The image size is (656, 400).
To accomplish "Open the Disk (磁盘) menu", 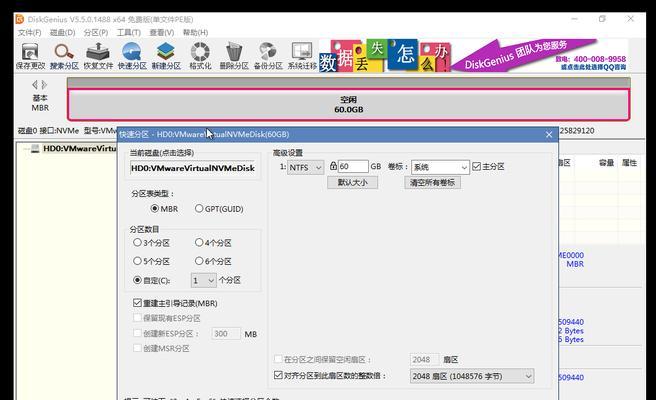I will (x=62, y=32).
